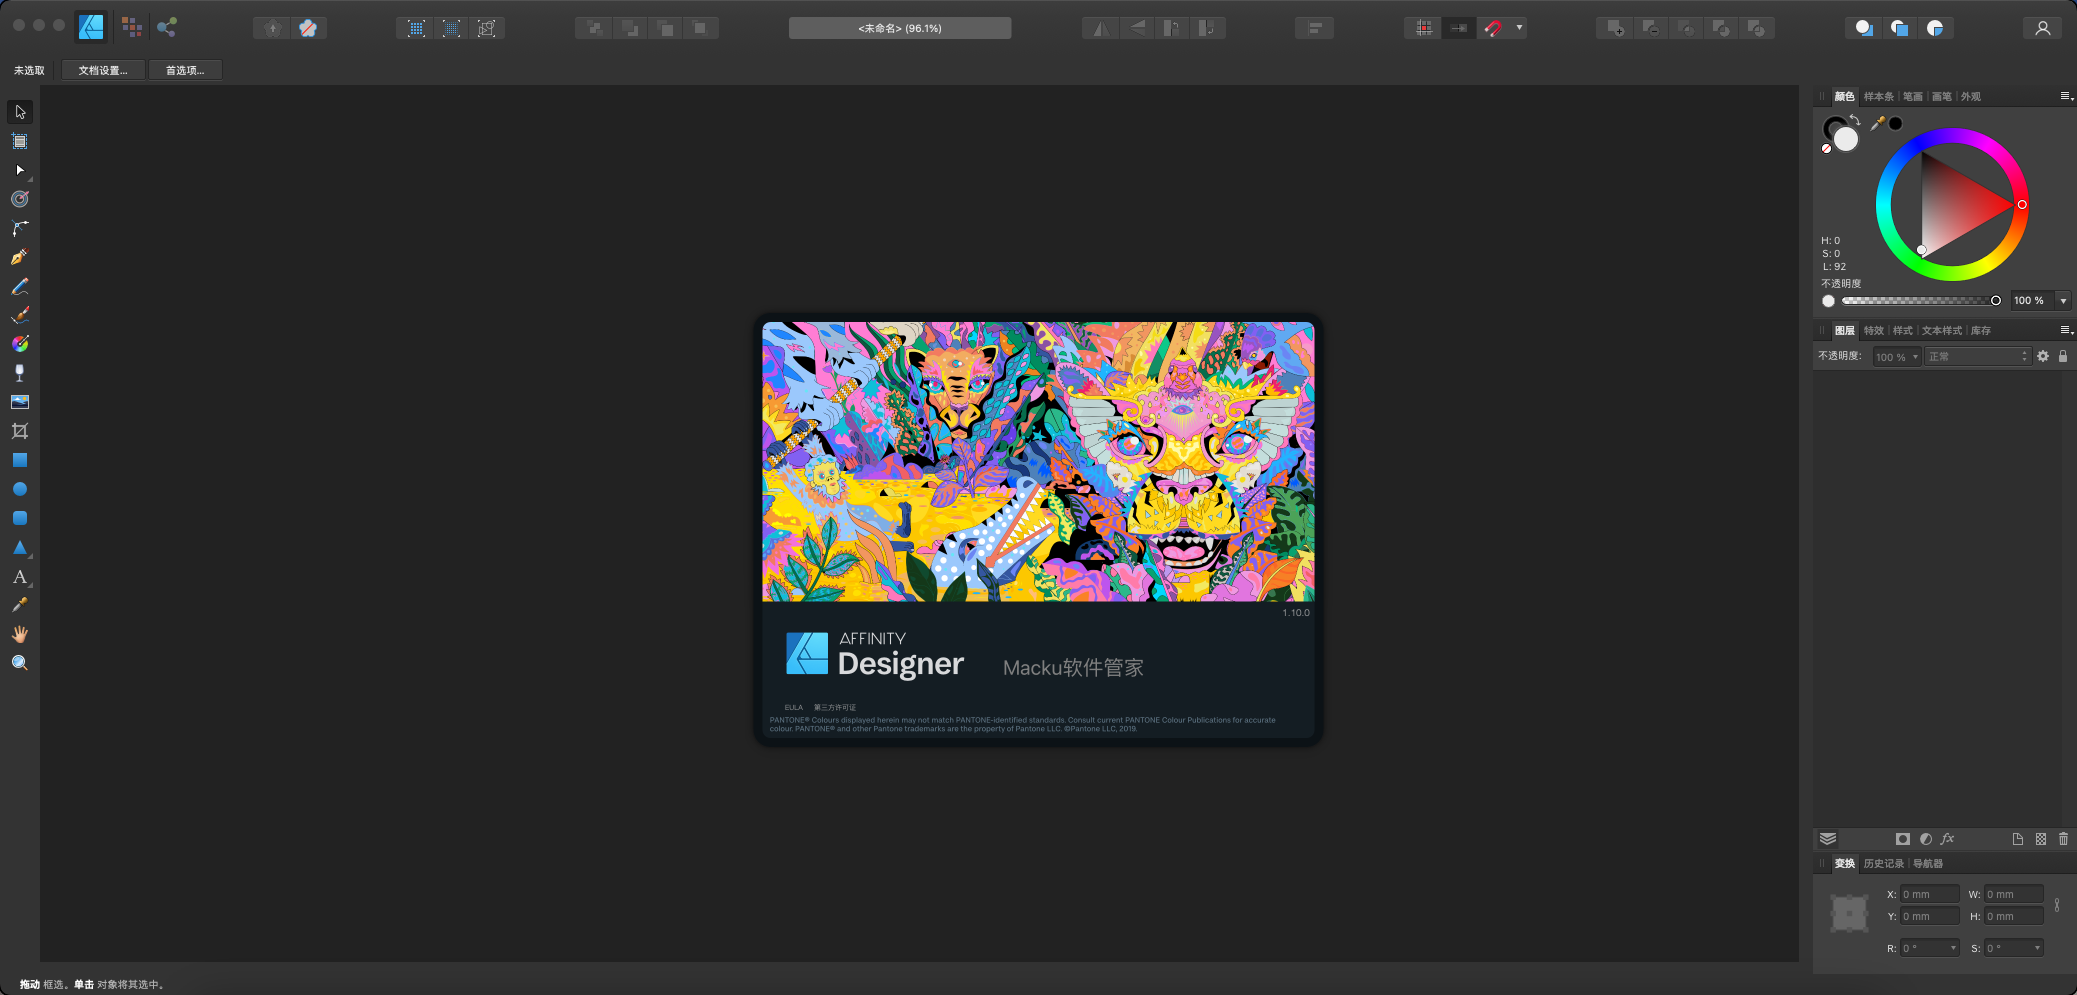The width and height of the screenshot is (2077, 995).
Task: Open the account person icon
Action: [2043, 28]
